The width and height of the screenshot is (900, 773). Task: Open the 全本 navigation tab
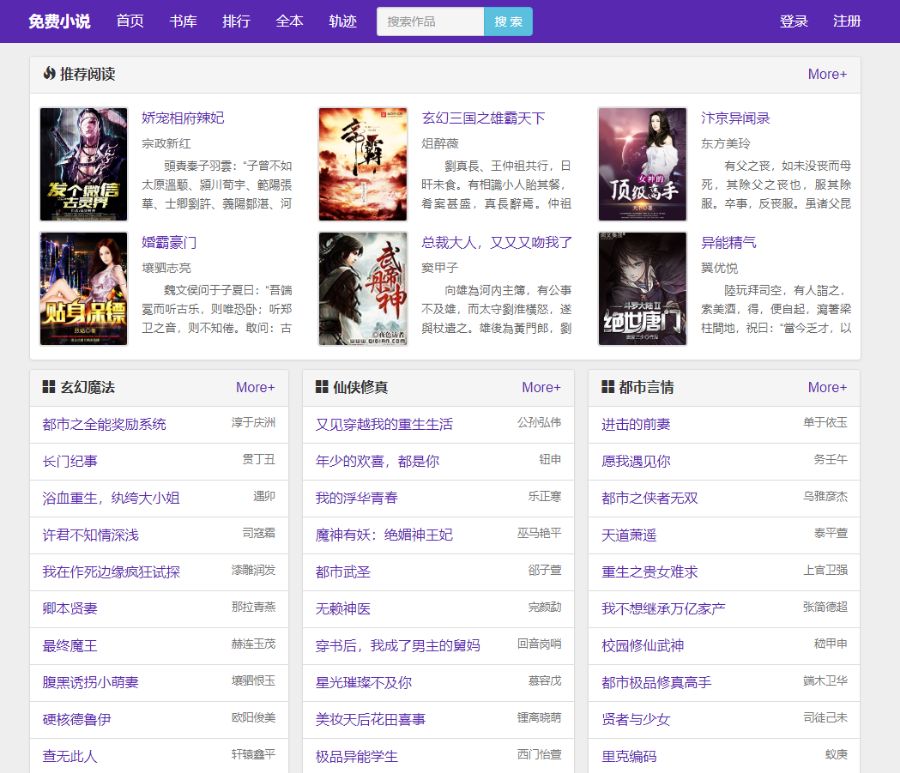pyautogui.click(x=289, y=21)
